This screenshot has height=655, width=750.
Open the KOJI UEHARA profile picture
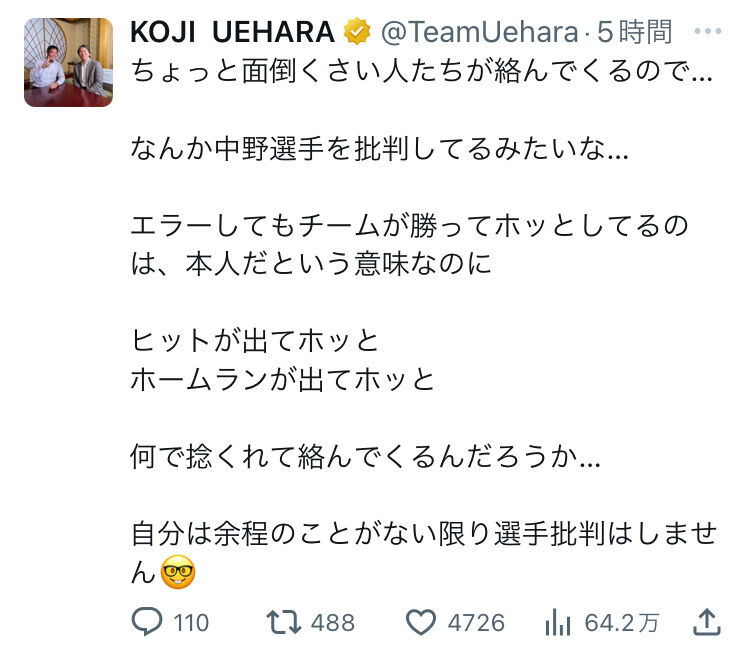[x=68, y=61]
